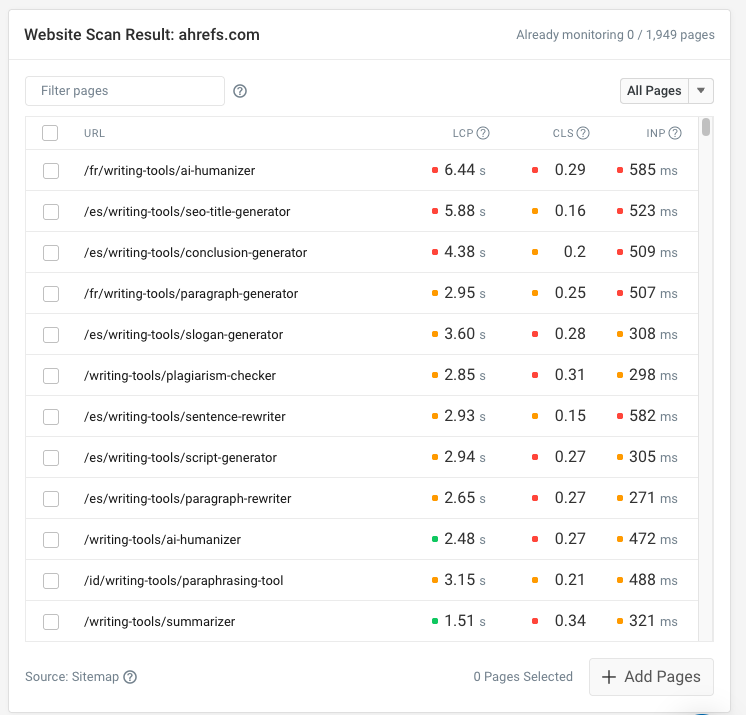The width and height of the screenshot is (746, 715).
Task: Click the 0 Pages Selected counter
Action: click(523, 676)
